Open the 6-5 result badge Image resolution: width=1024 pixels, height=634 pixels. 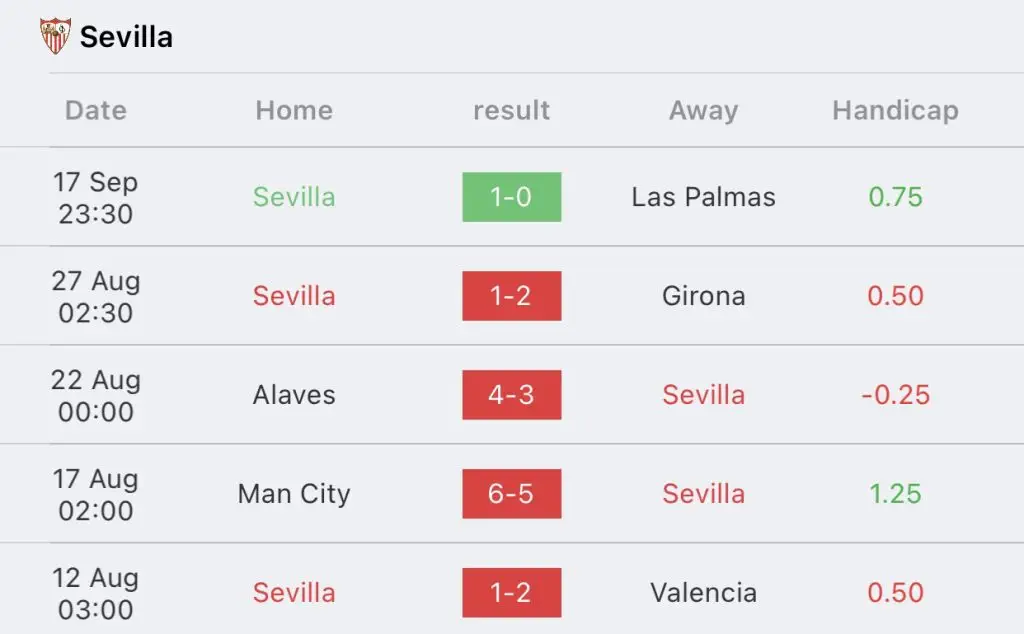[x=511, y=494]
